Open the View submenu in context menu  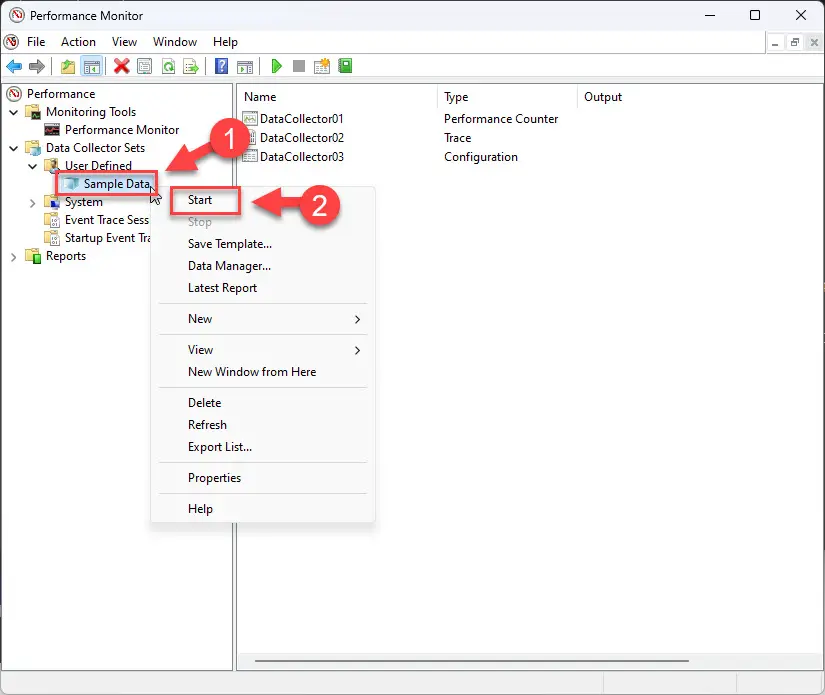(263, 350)
